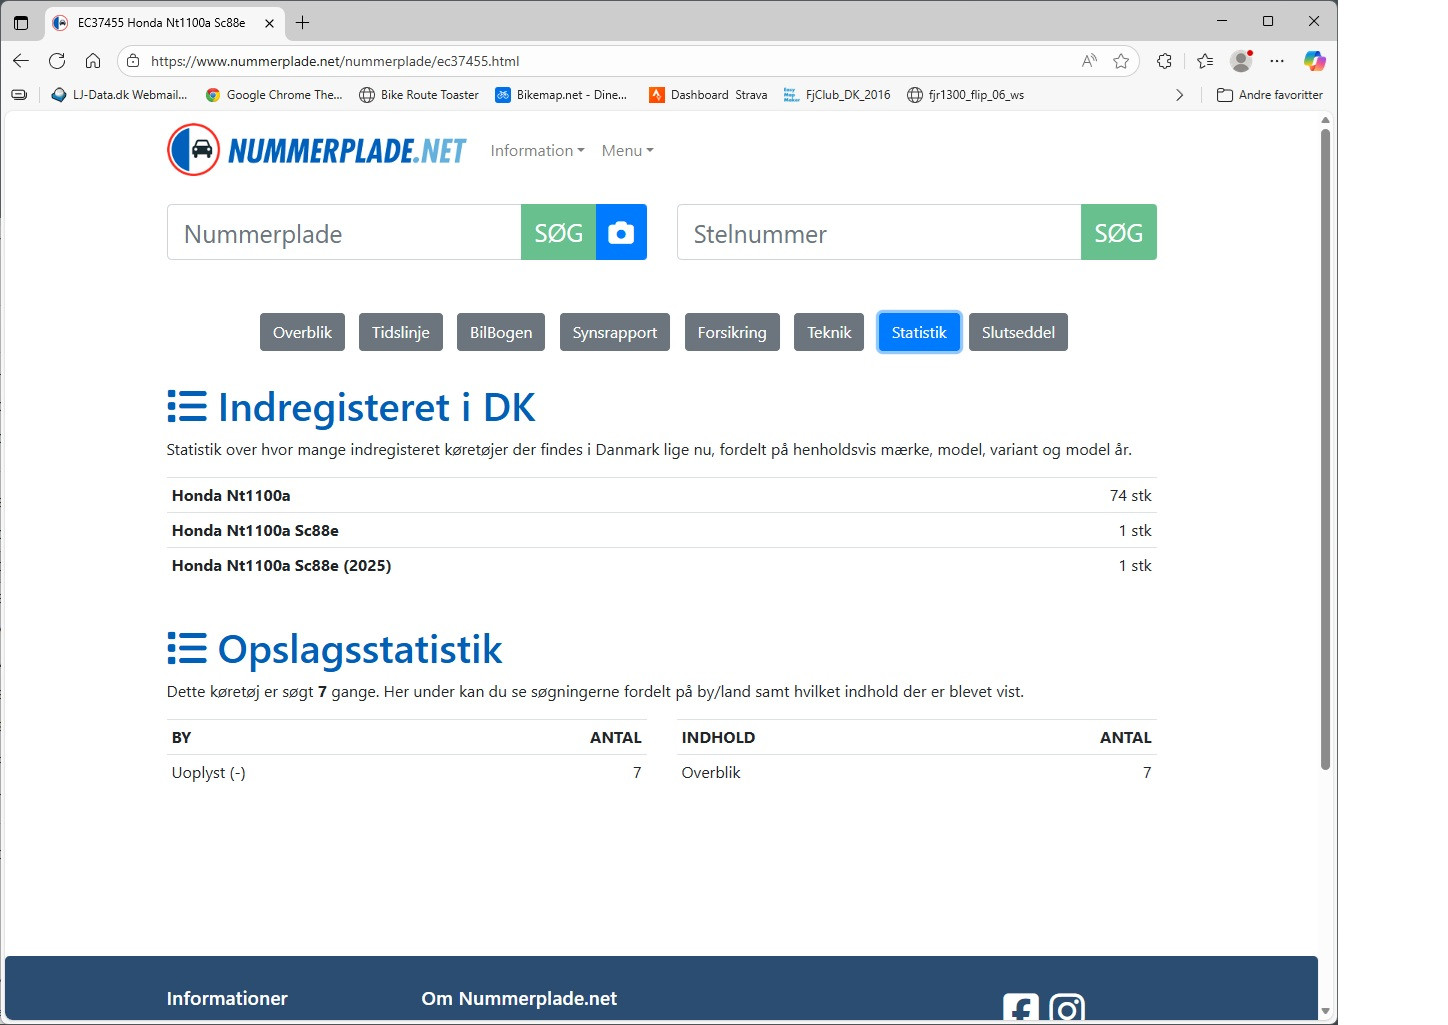Open a new browser tab
1448x1025 pixels.
tap(303, 22)
